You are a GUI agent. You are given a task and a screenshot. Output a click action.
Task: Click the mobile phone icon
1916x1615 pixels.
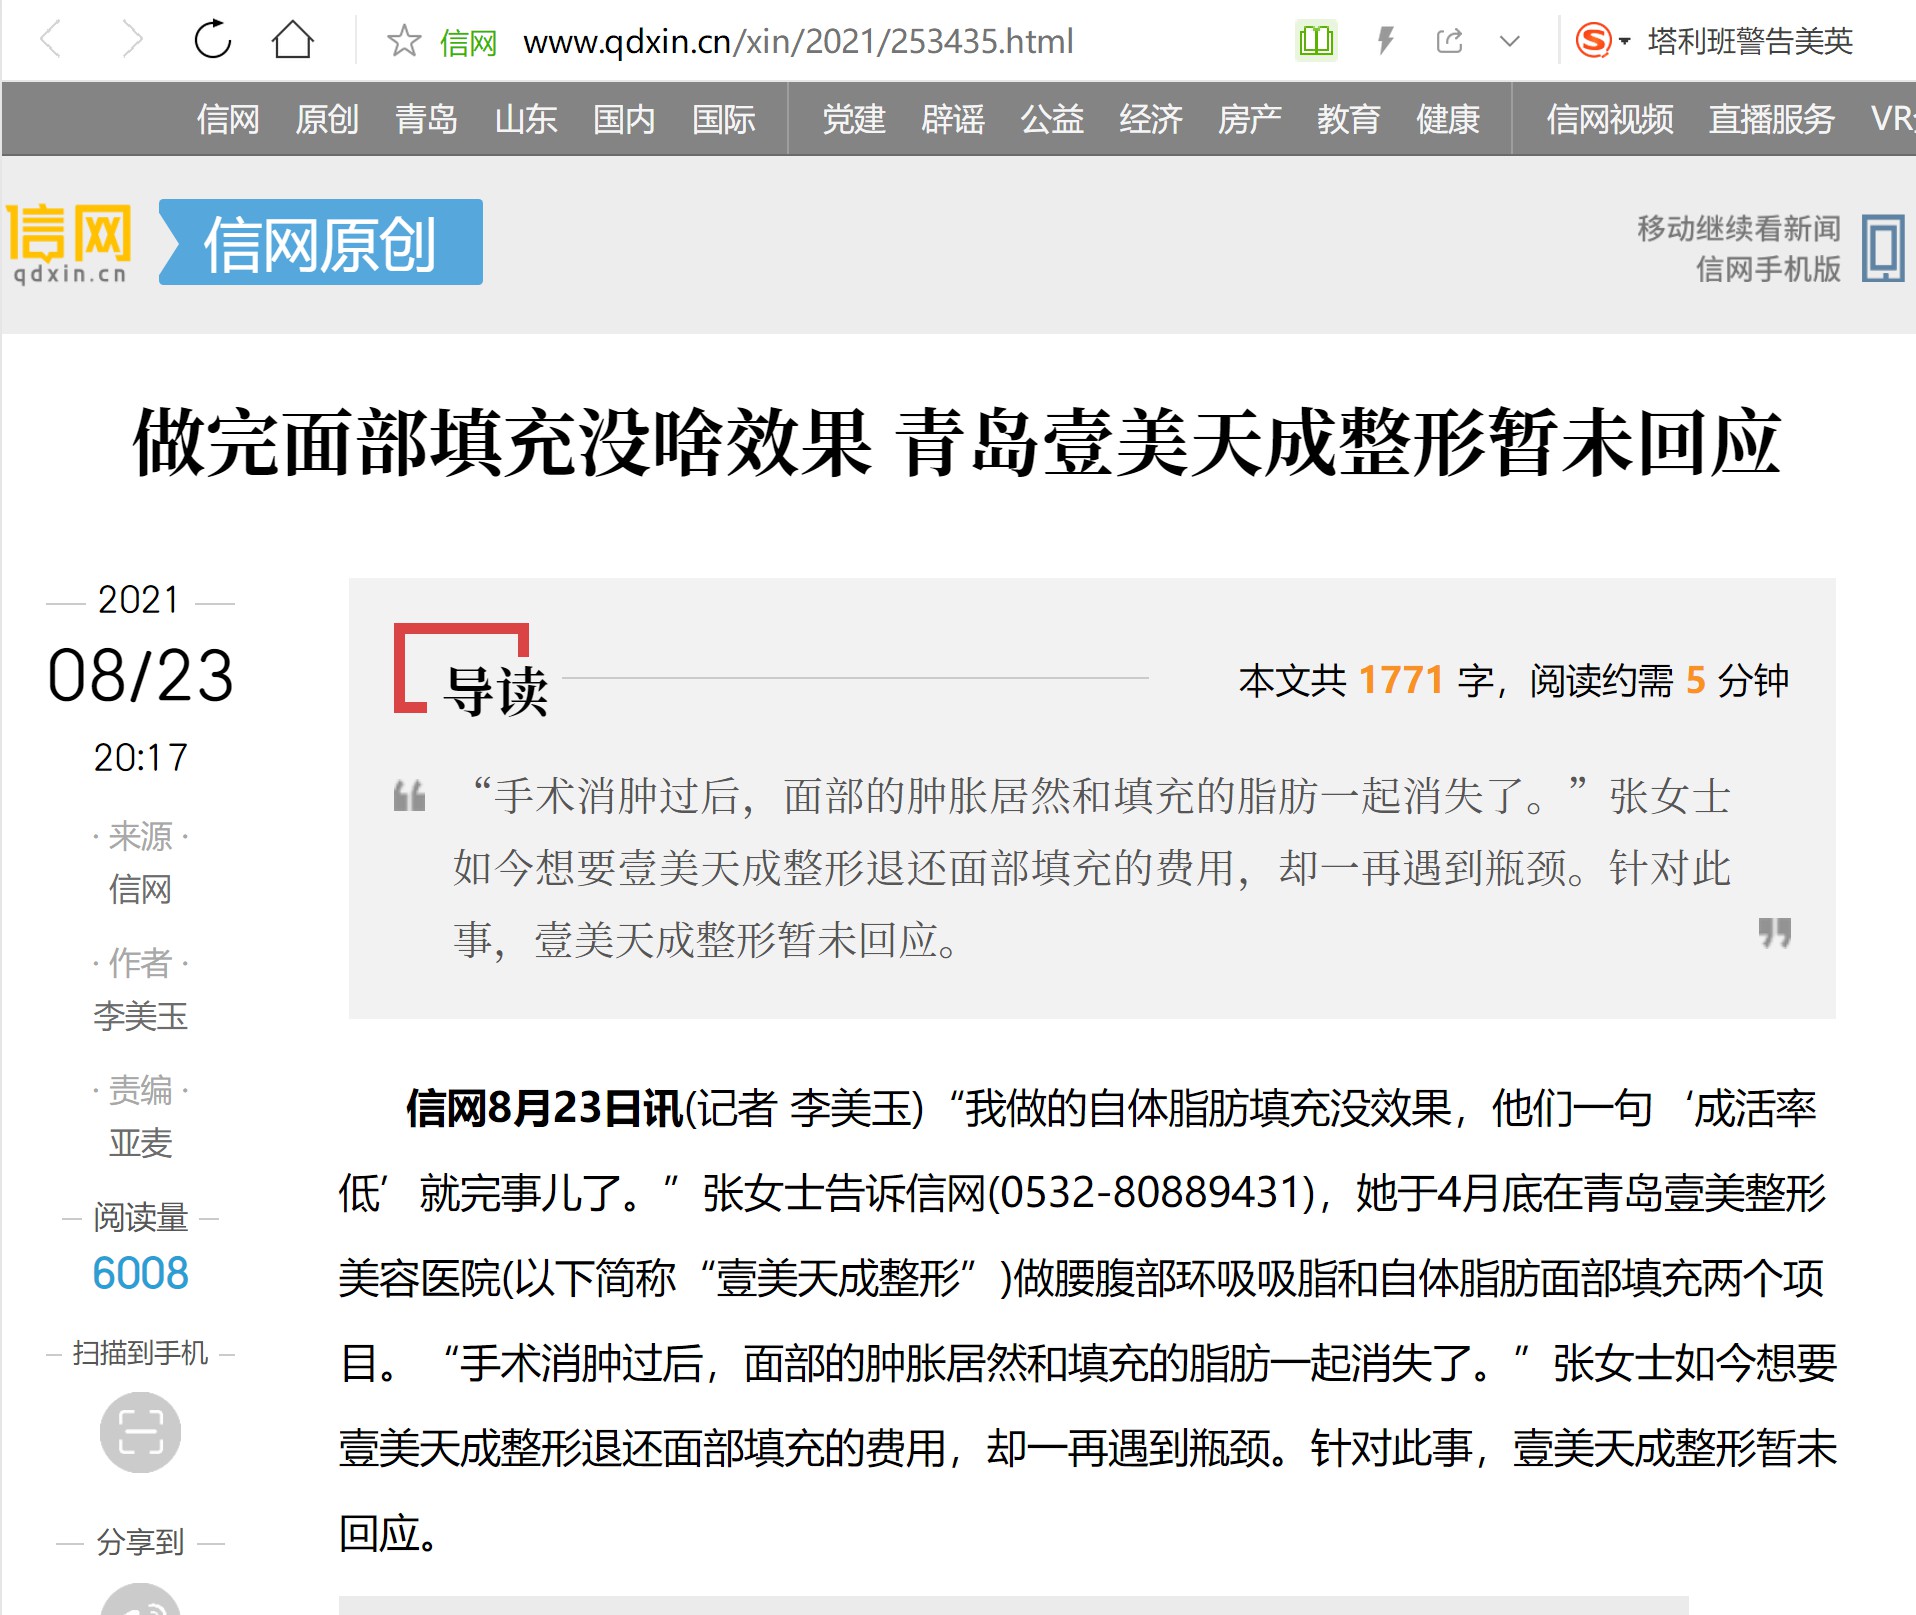[x=1883, y=247]
